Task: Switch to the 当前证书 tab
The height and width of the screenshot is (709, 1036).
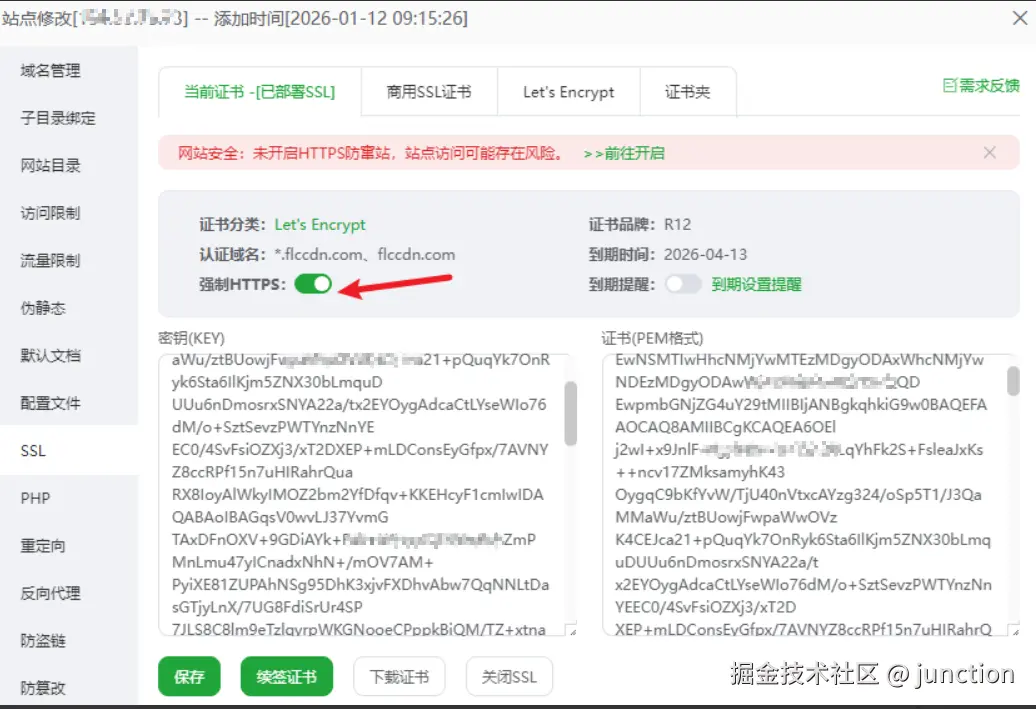Action: pyautogui.click(x=260, y=92)
